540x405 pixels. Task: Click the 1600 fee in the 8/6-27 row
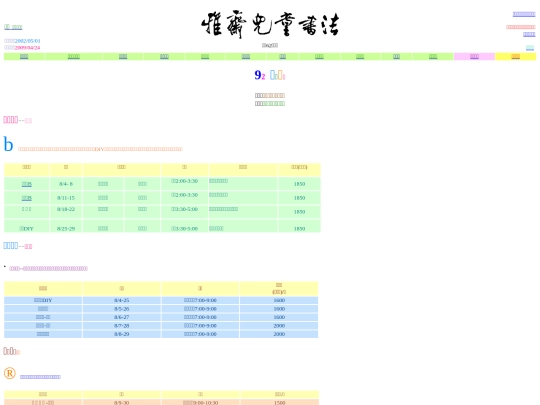[x=279, y=317]
